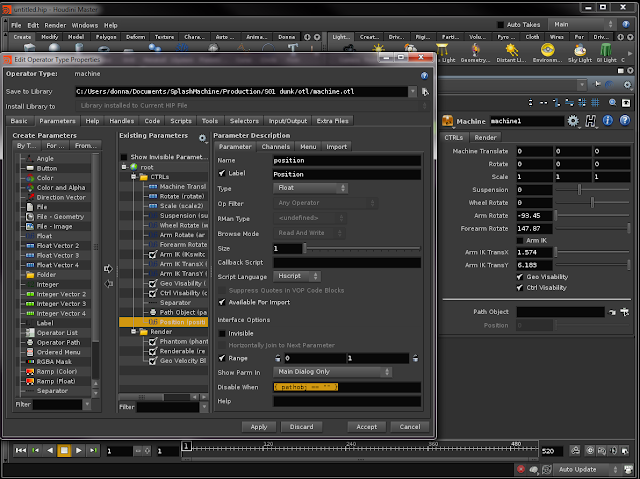Click the Cancel button
This screenshot has height=479, width=640.
(410, 427)
